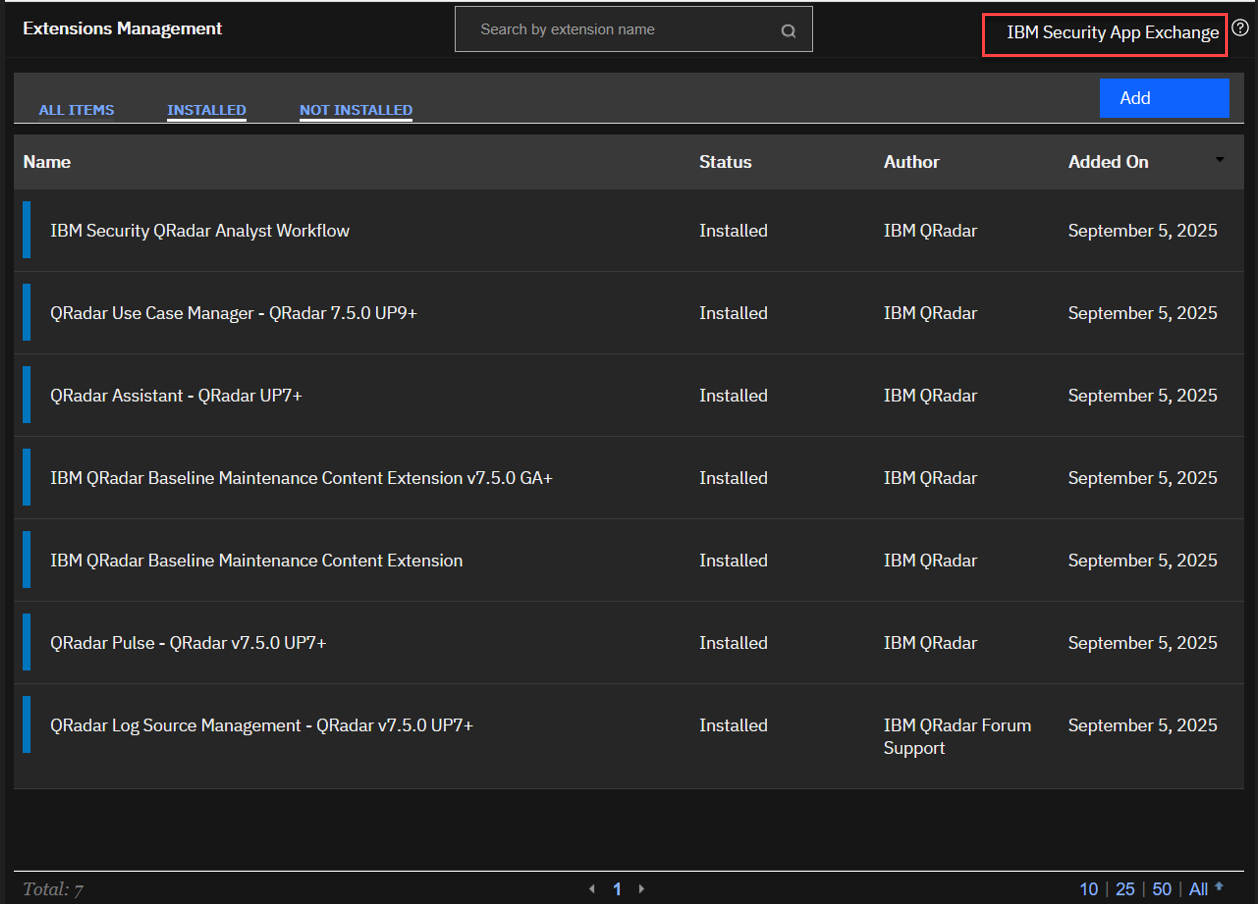Show 25 items per page
Image resolution: width=1258 pixels, height=904 pixels.
(1125, 889)
